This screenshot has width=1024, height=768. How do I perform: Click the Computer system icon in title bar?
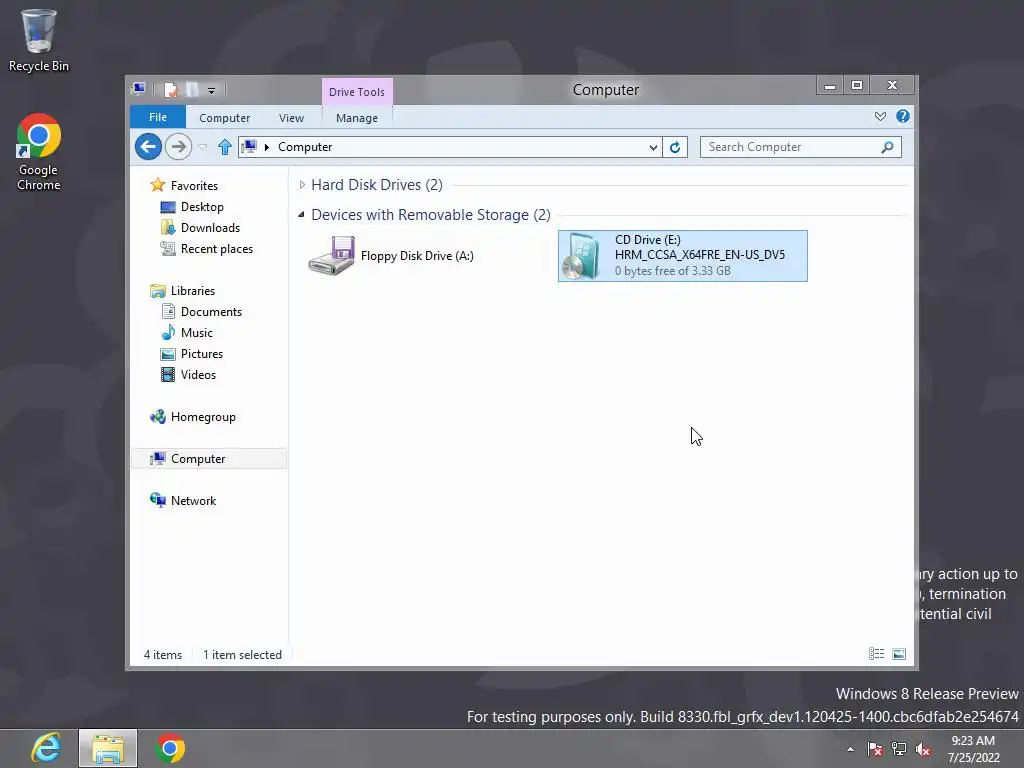(x=138, y=89)
